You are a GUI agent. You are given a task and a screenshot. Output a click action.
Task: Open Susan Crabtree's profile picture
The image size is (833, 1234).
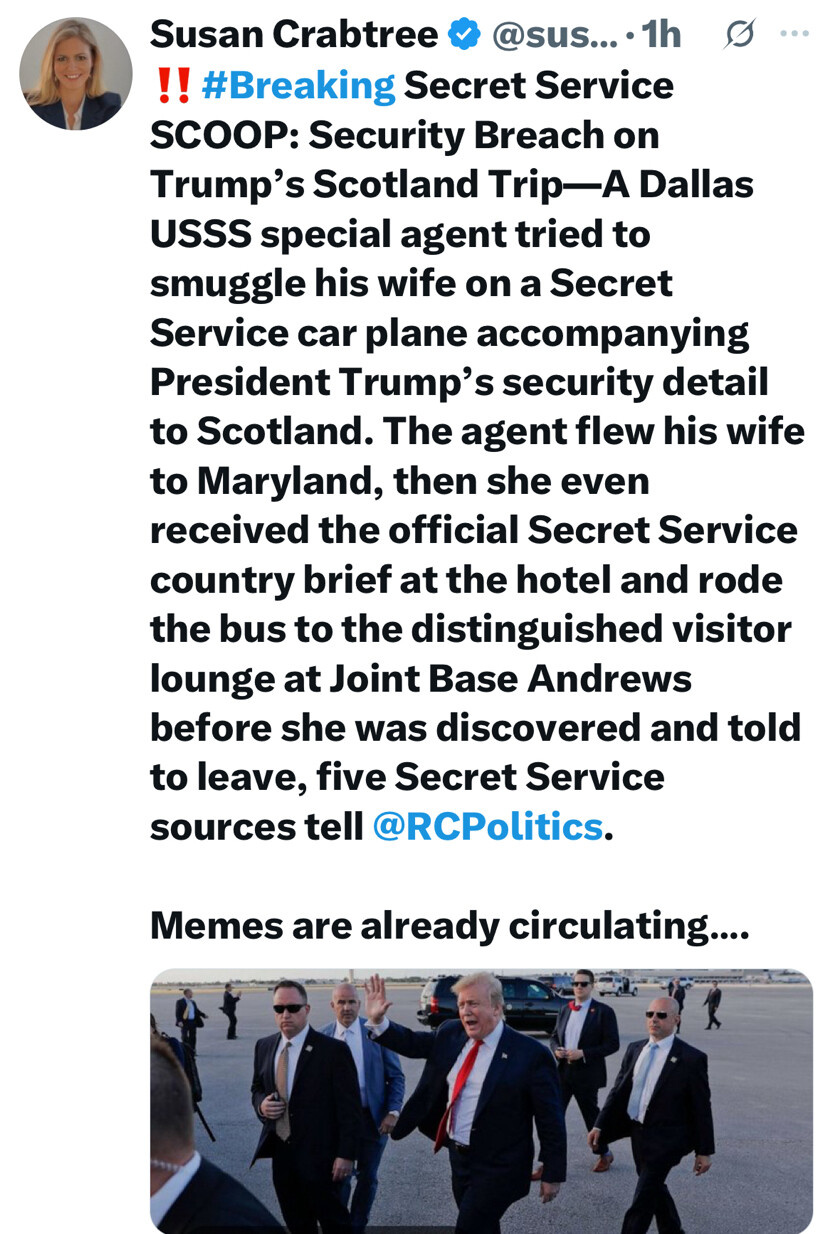tap(76, 74)
